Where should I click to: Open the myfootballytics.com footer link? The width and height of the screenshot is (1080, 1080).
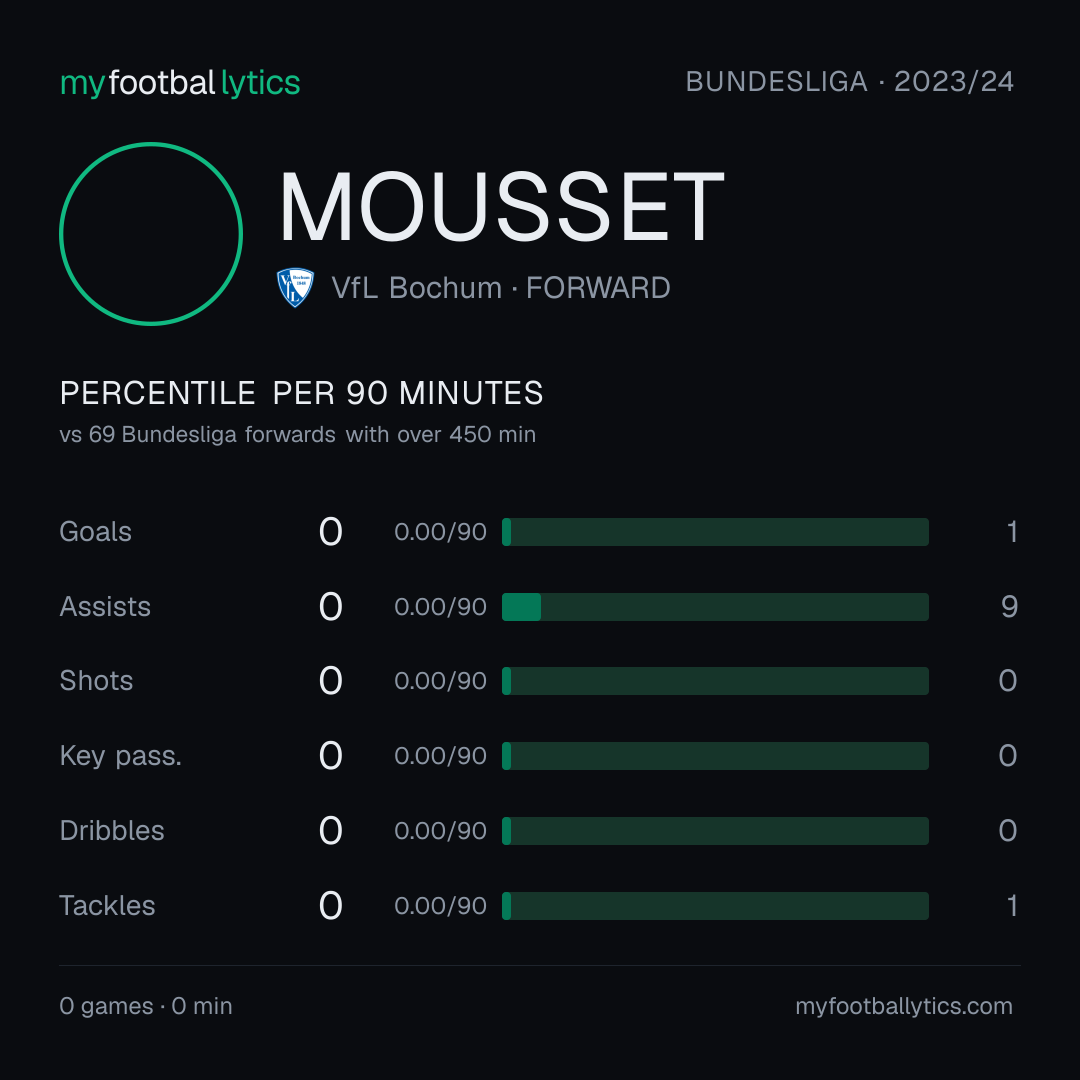pyautogui.click(x=904, y=1006)
